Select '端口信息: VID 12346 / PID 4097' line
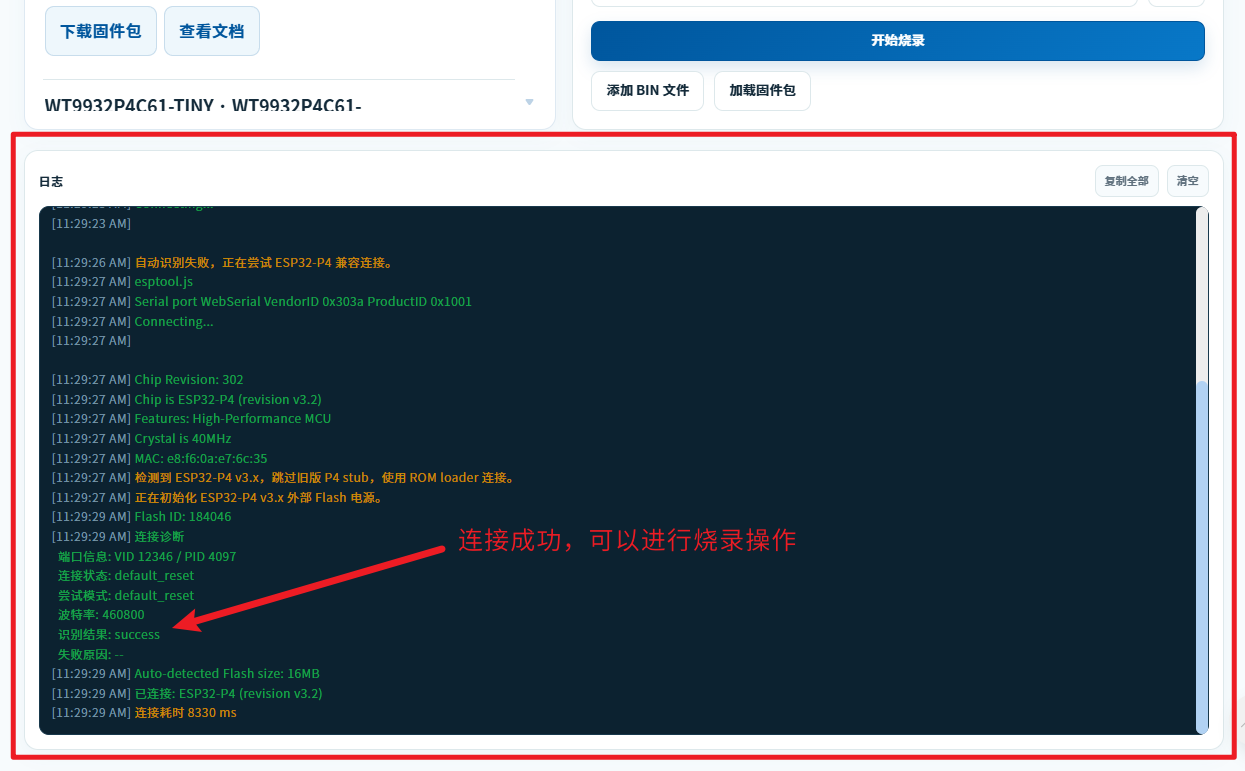The height and width of the screenshot is (771, 1245). pyautogui.click(x=147, y=556)
